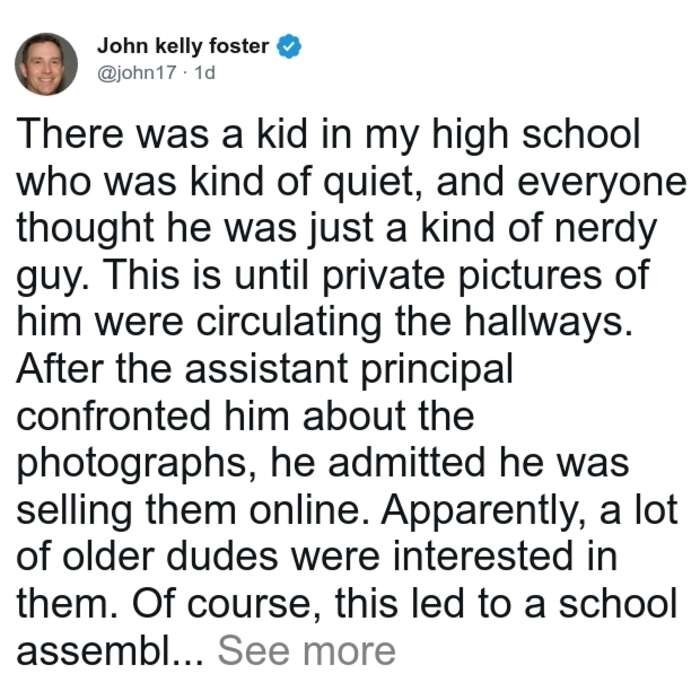This screenshot has width=700, height=700.
Task: Click the word "confronted" in the post
Action: [x=114, y=416]
